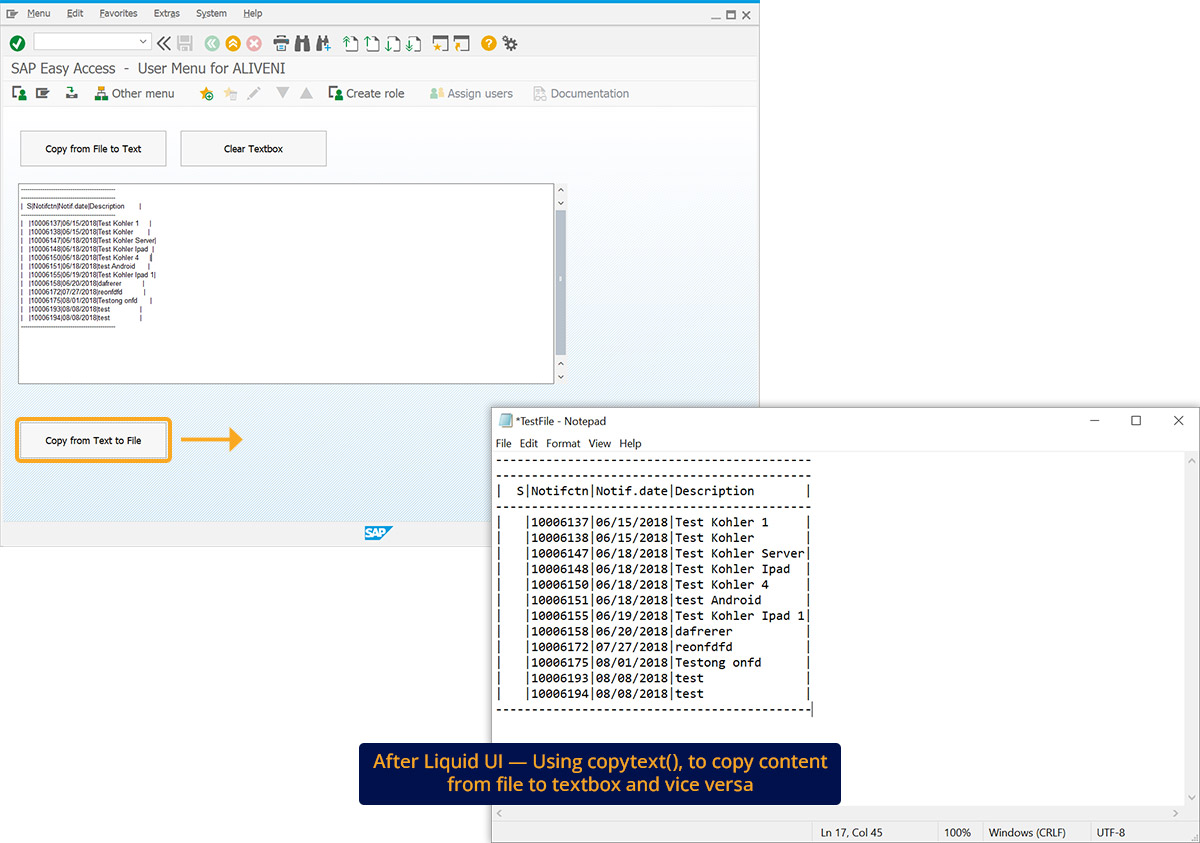This screenshot has width=1200, height=843.
Task: Open the SAP command field dropdown
Action: (144, 42)
